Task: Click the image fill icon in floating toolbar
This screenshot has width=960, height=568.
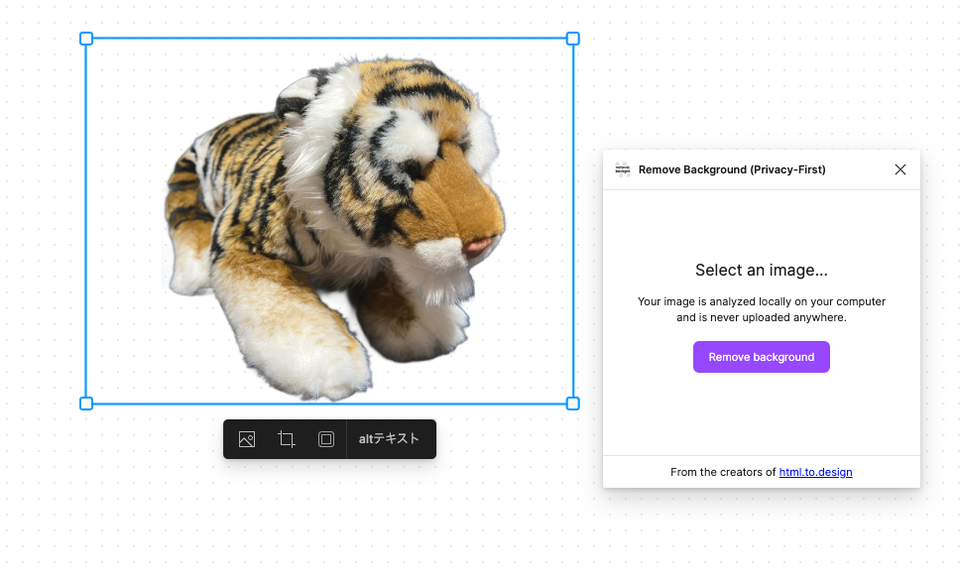Action: (247, 439)
